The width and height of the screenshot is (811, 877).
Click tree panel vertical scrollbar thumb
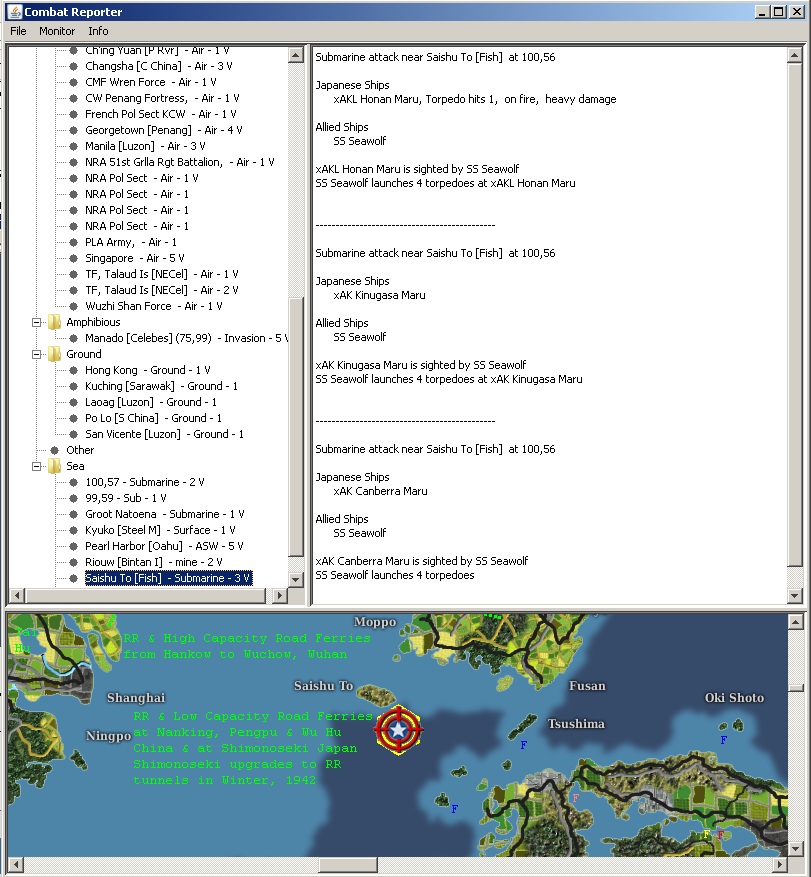tap(296, 428)
